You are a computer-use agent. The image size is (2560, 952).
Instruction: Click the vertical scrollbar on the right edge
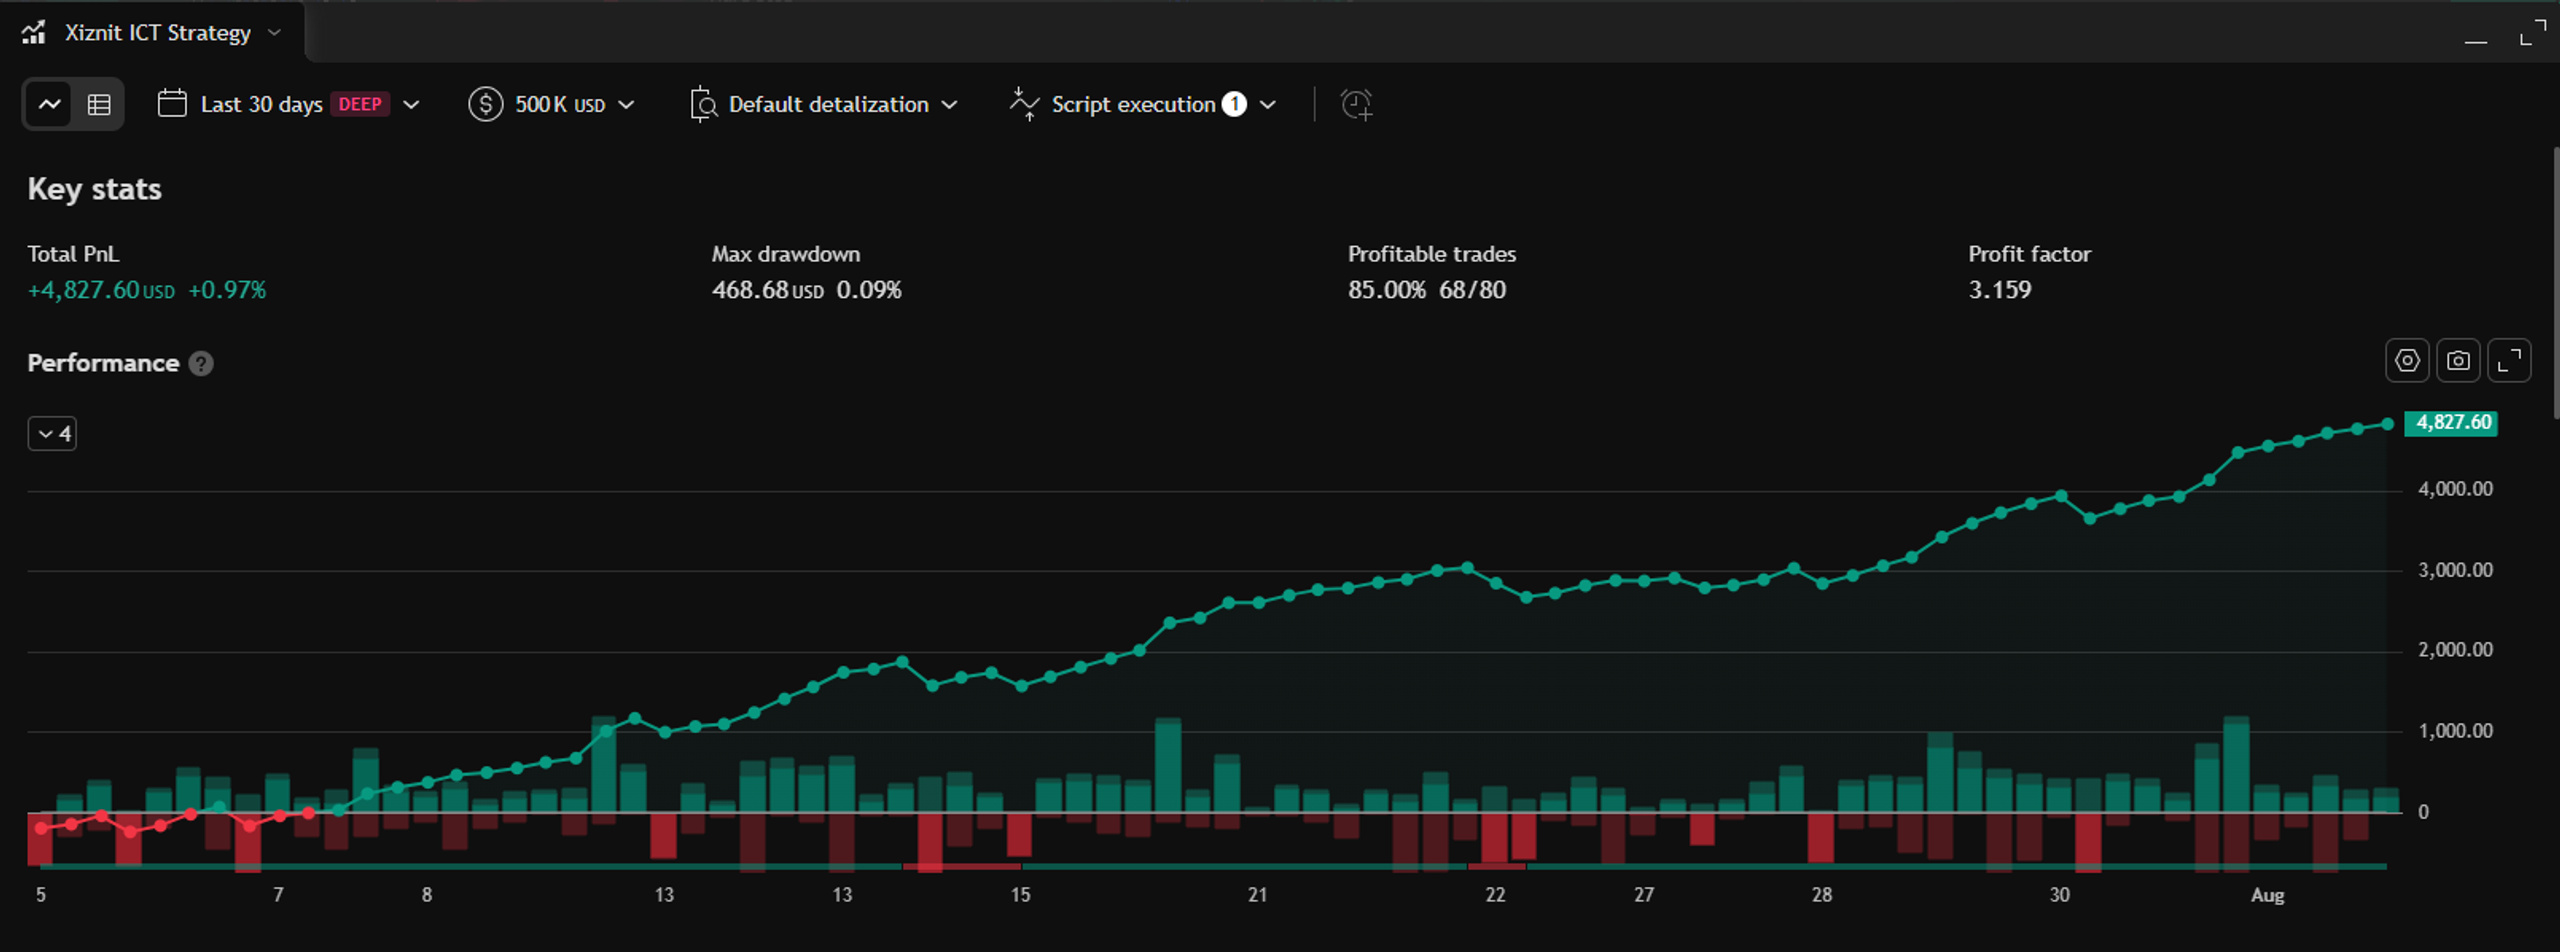(x=2555, y=285)
